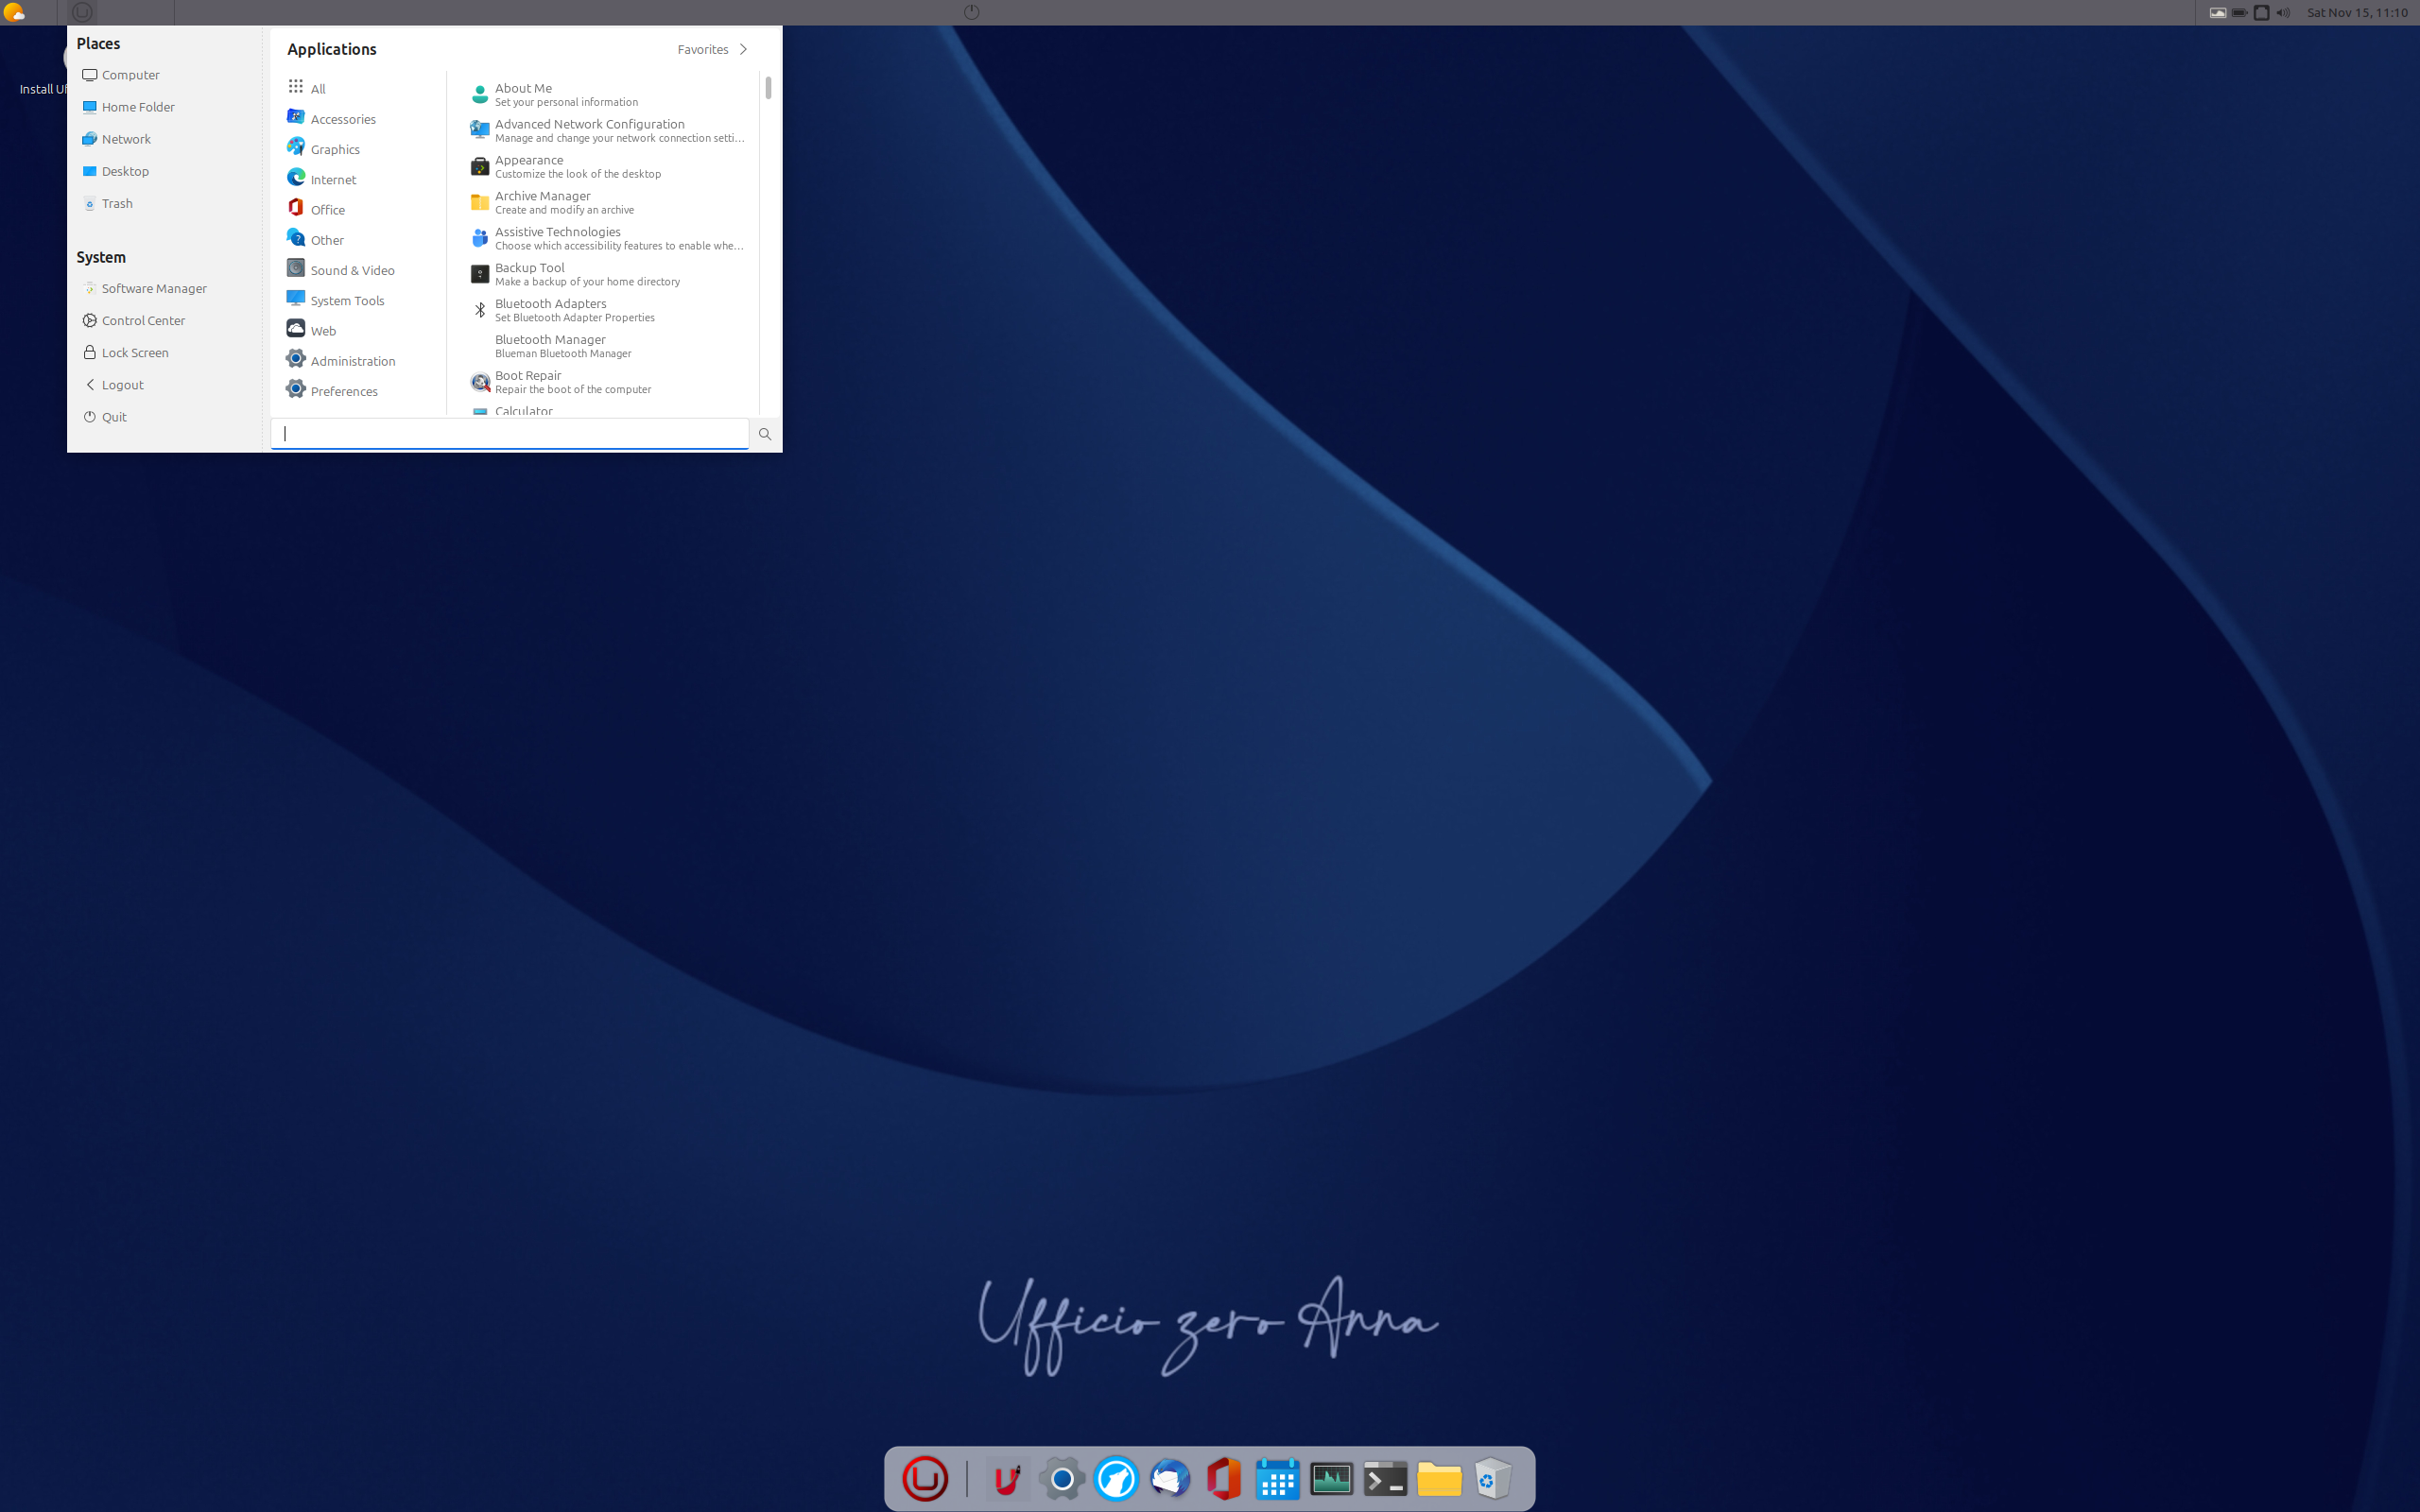Open Network from Places

pyautogui.click(x=164, y=139)
